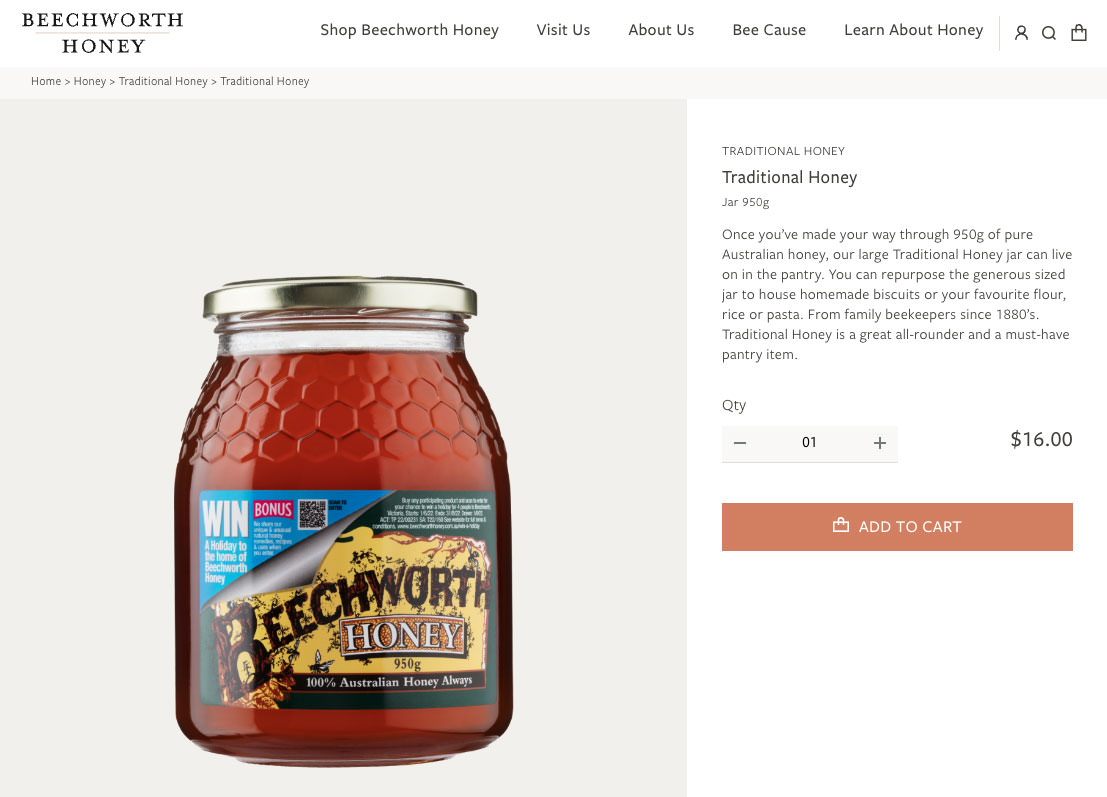
Task: Click the quantity input field showing 01
Action: click(809, 443)
